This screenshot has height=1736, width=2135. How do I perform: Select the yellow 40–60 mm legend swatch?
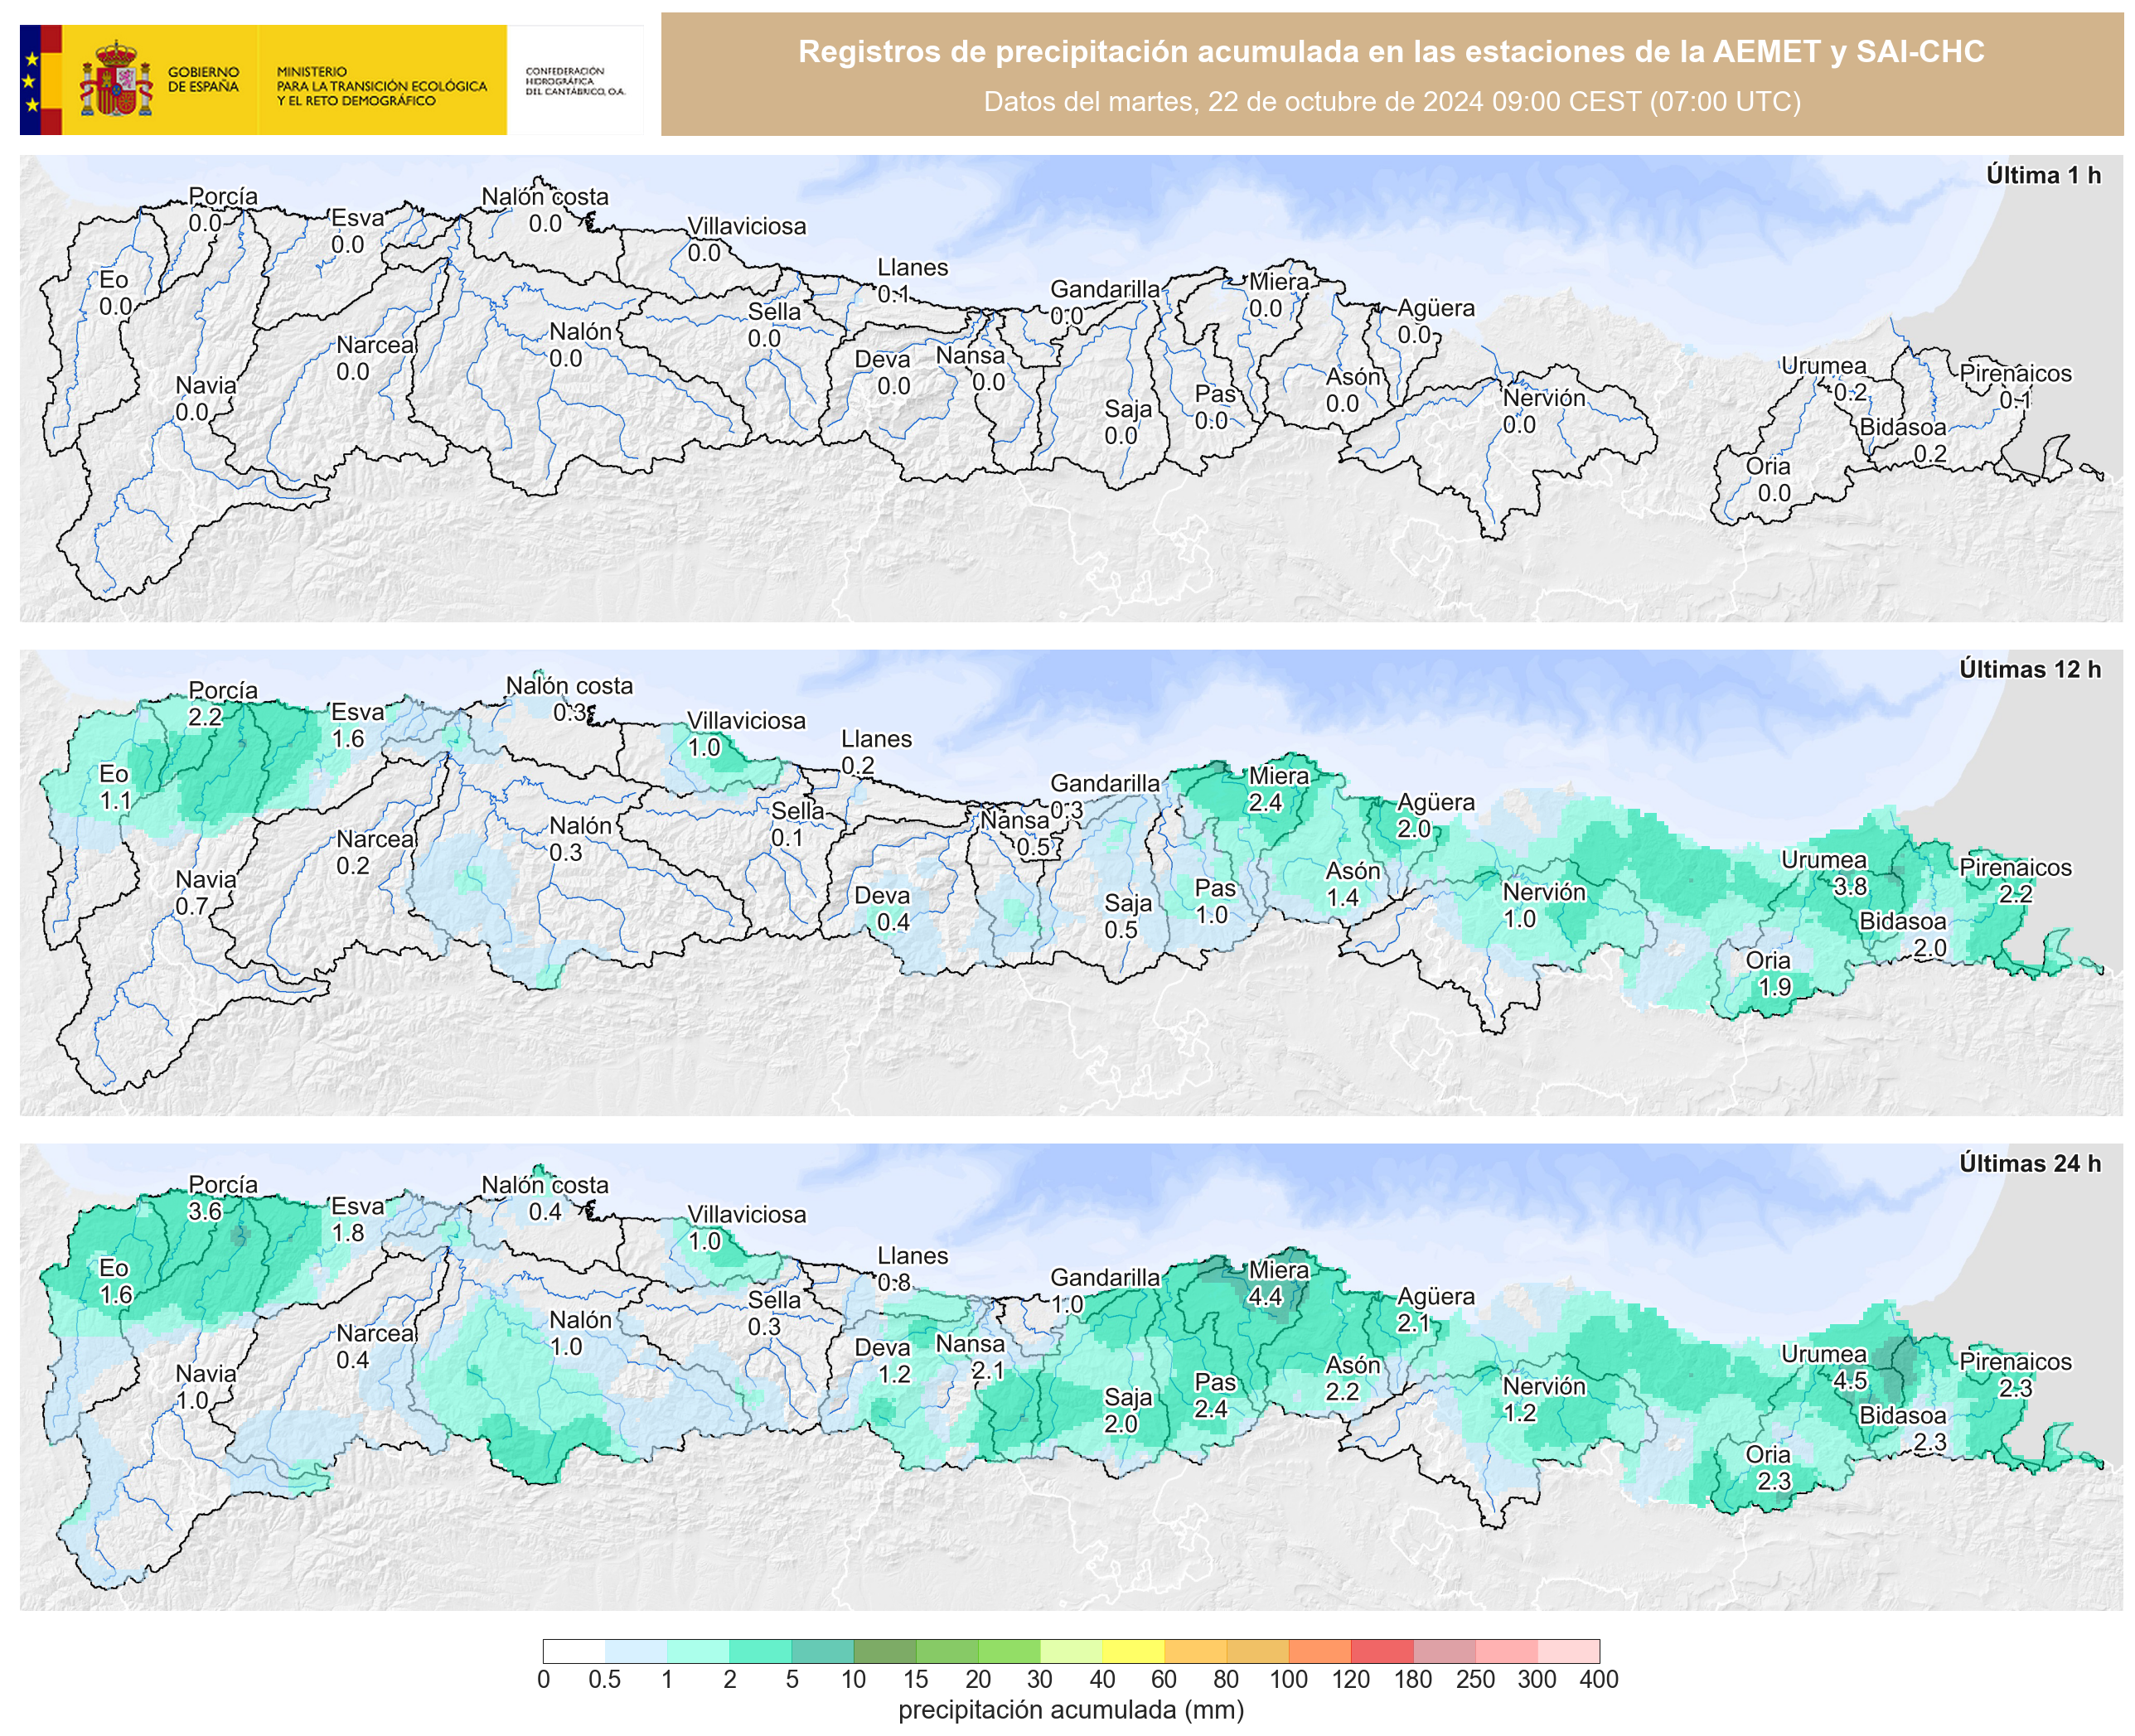[x=1133, y=1651]
